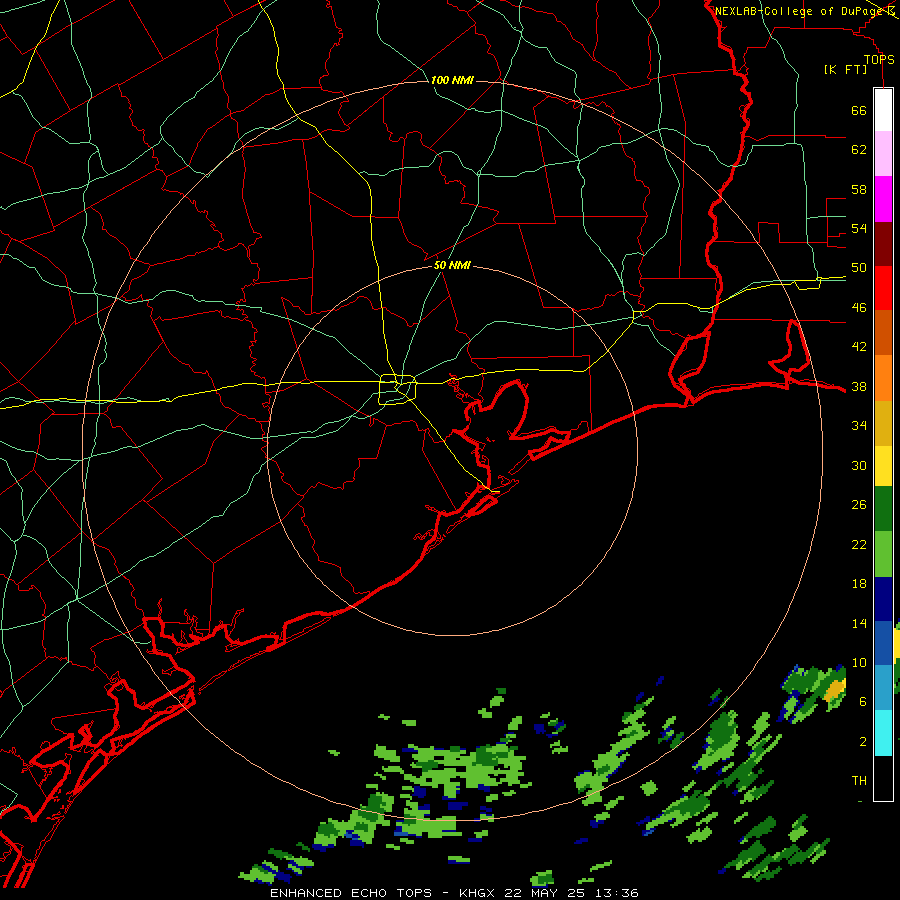Click the bright yellow legend swatch
This screenshot has width=900, height=900.
tap(883, 465)
